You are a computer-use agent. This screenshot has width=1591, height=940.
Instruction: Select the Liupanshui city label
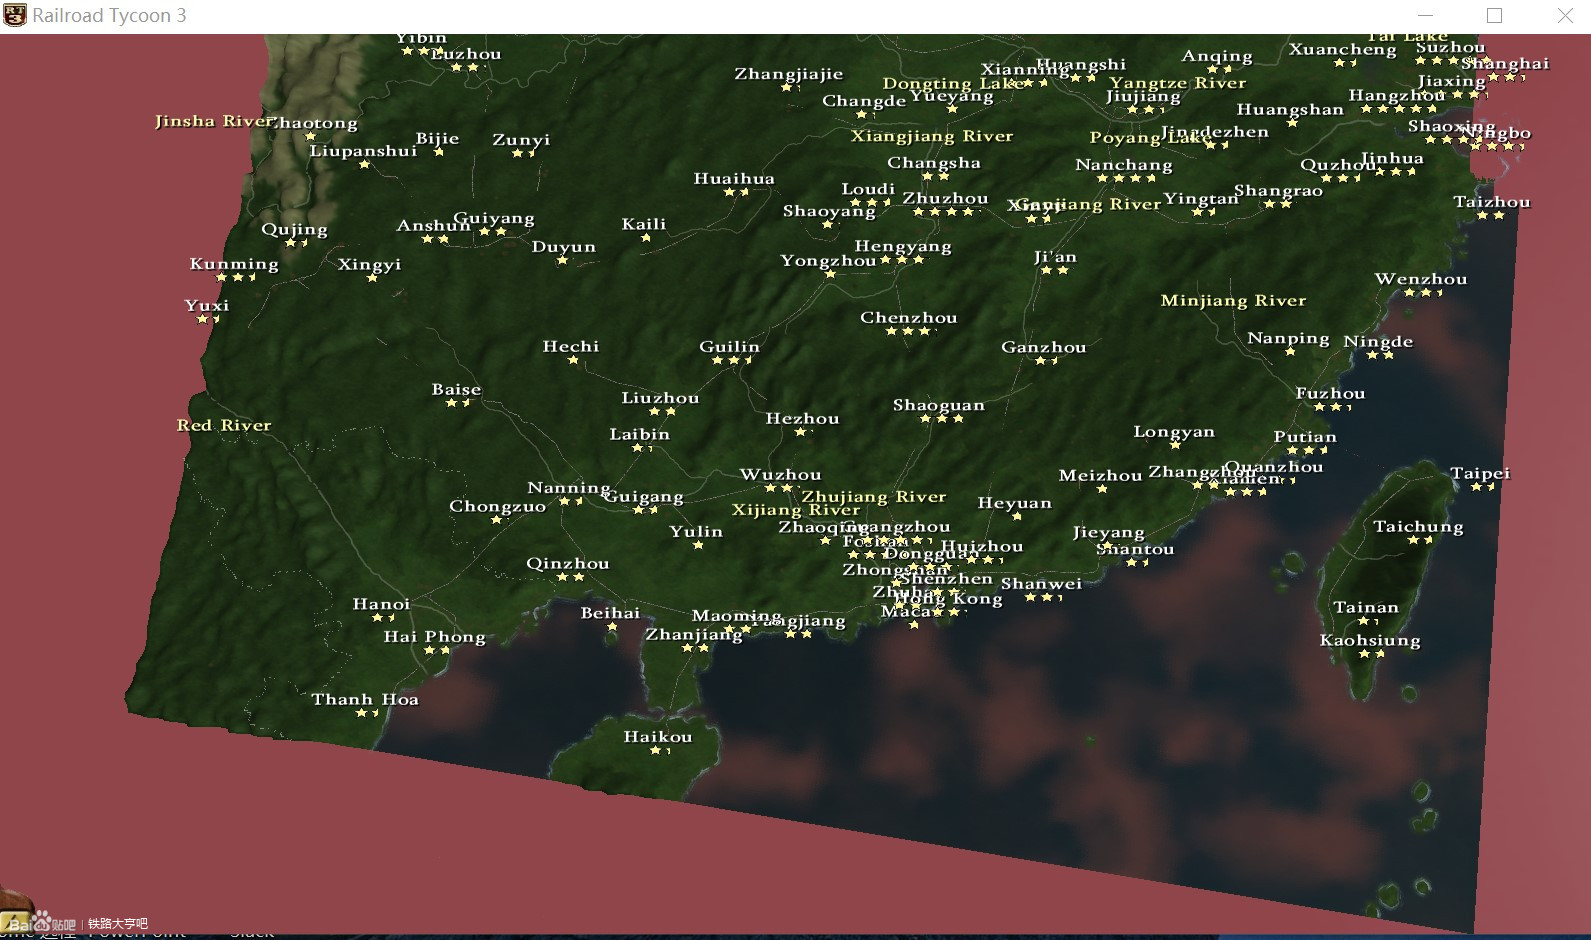363,151
